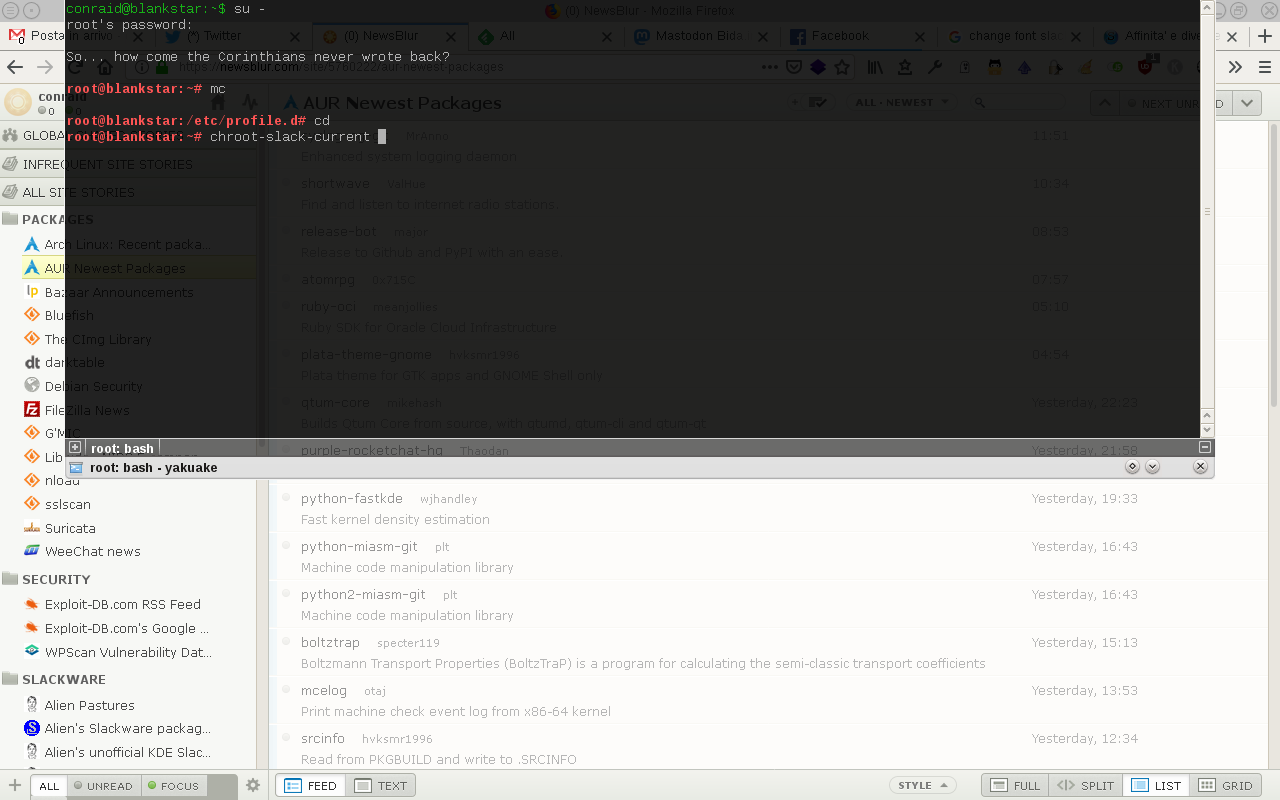Switch layout to FULL
1280x800 pixels.
click(1016, 786)
